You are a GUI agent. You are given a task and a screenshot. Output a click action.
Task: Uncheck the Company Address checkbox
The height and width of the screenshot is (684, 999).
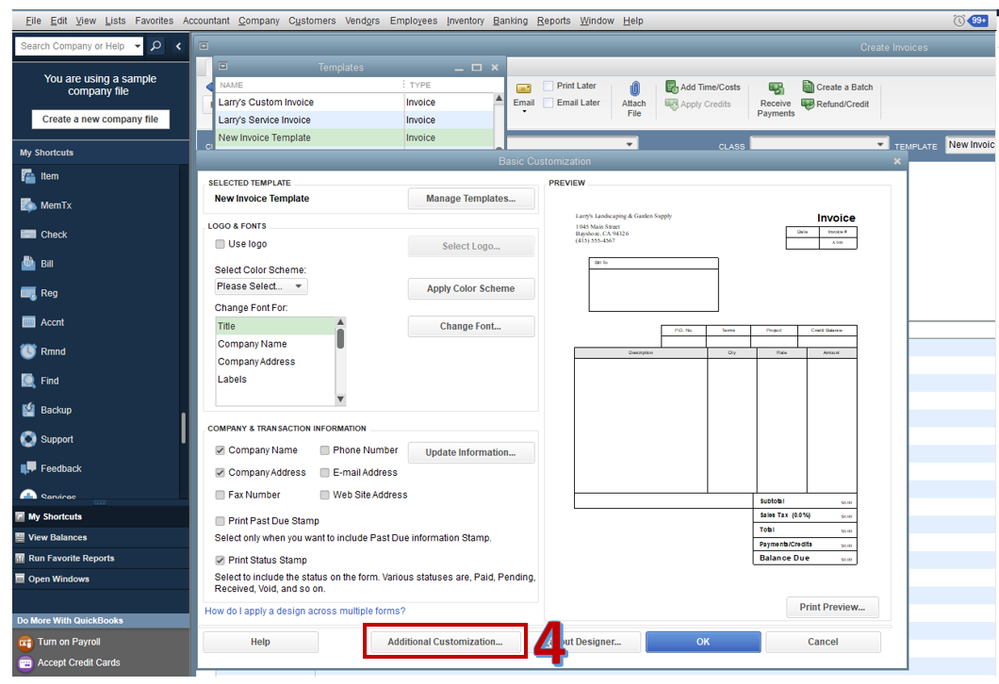point(220,473)
